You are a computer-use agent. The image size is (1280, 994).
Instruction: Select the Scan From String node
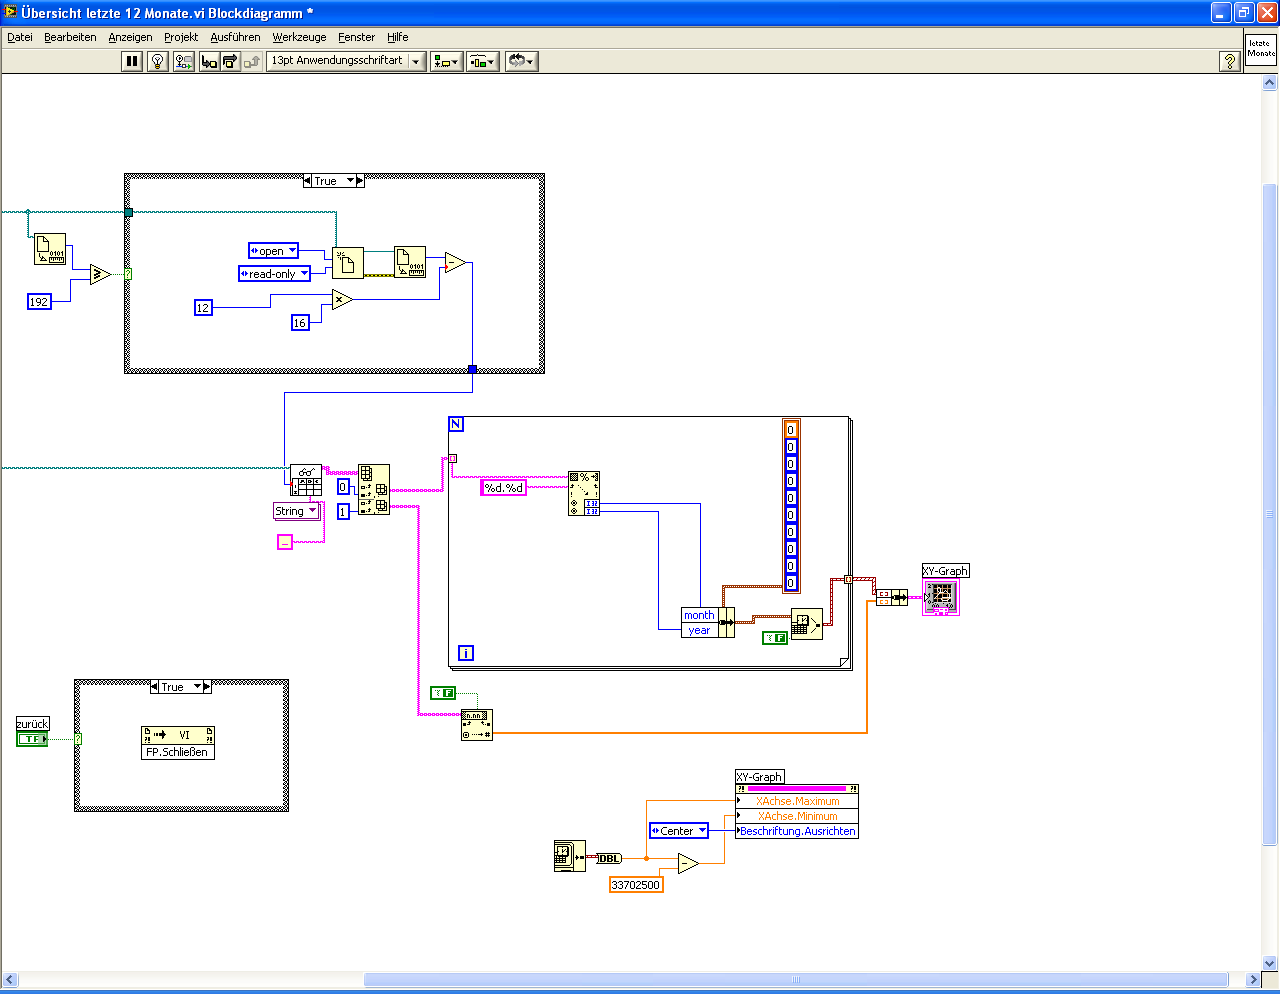584,493
